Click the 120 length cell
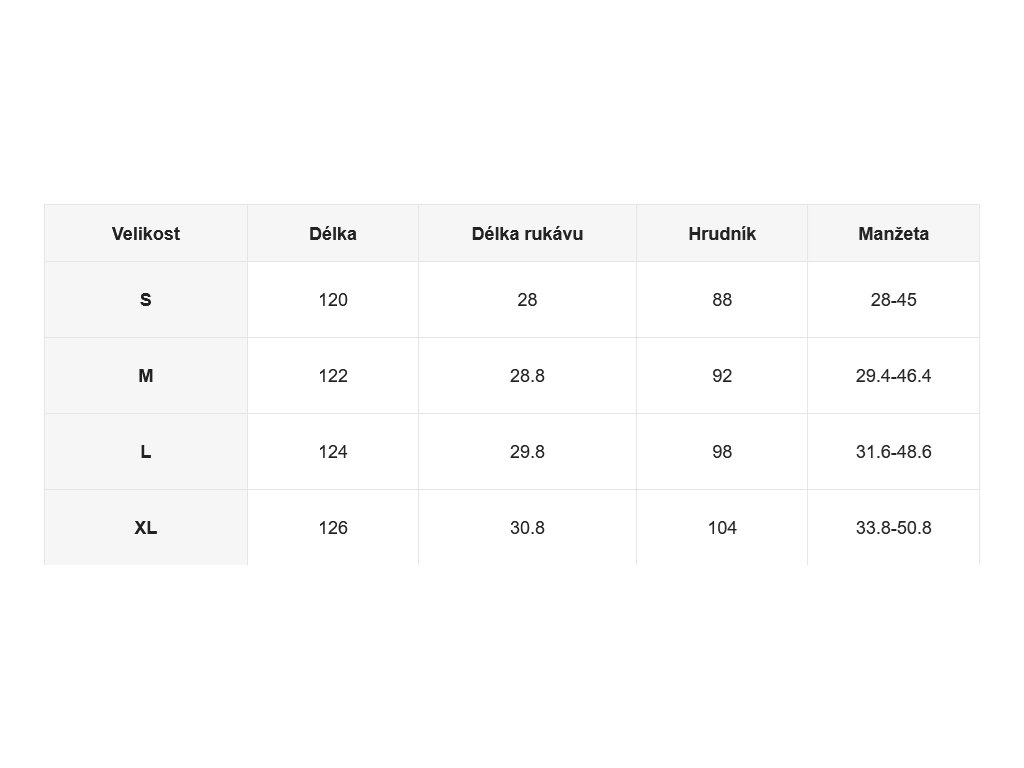 pyautogui.click(x=333, y=300)
